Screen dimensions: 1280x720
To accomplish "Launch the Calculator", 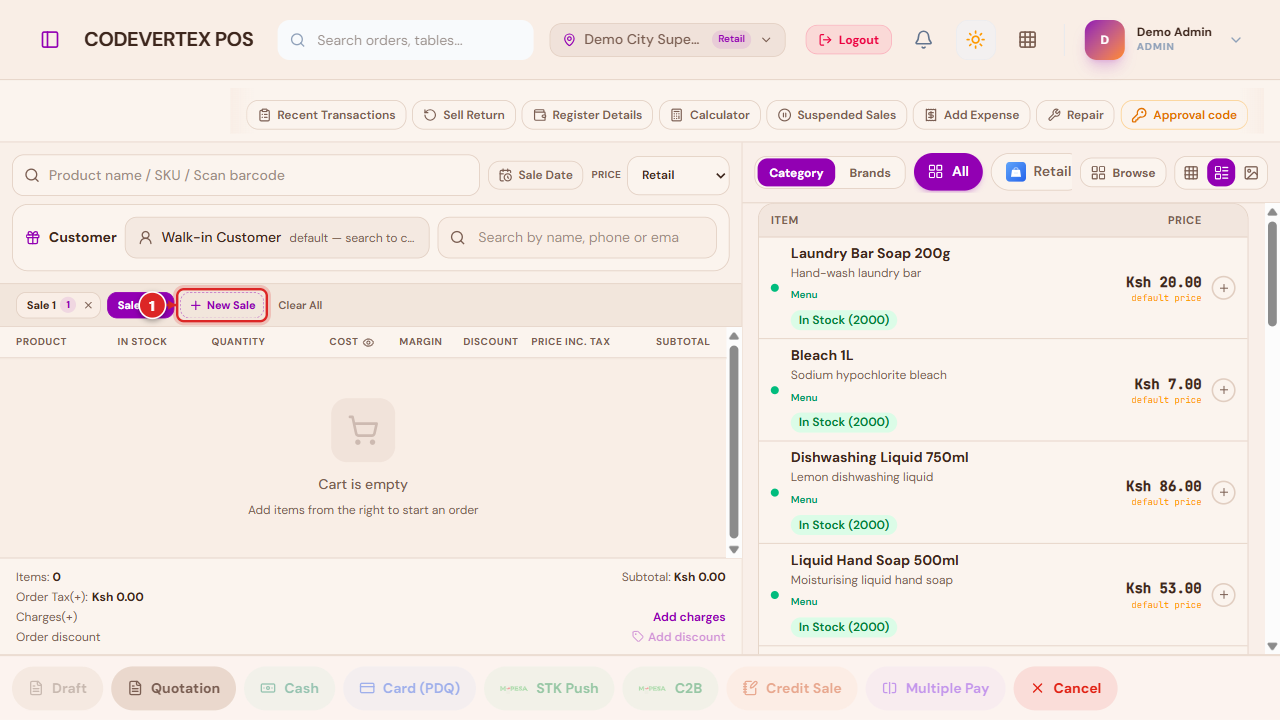I will [710, 115].
